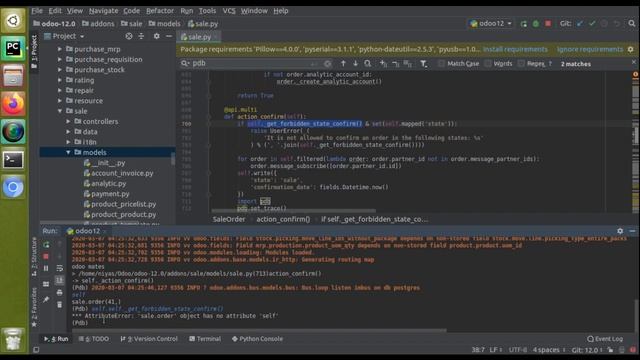Click the Git commit checkmark icon
Viewport: 640px width, 360px height.
pyautogui.click(x=592, y=24)
